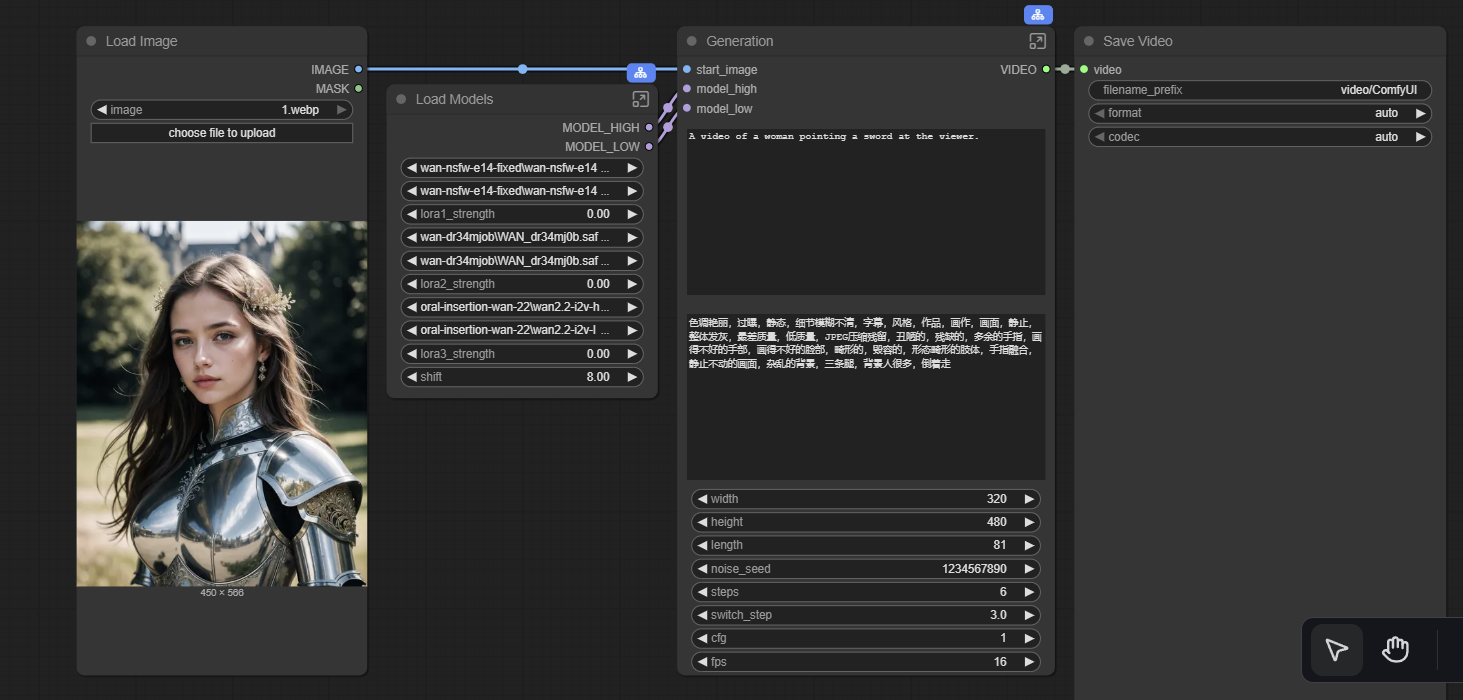The height and width of the screenshot is (700, 1463).
Task: Increase width value with right arrow
Action: pyautogui.click(x=1029, y=499)
